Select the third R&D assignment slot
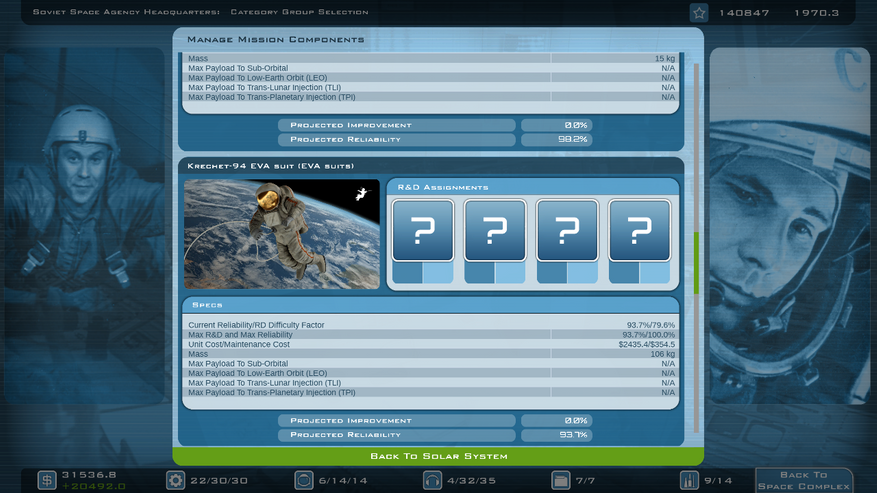The width and height of the screenshot is (877, 493). coord(567,231)
